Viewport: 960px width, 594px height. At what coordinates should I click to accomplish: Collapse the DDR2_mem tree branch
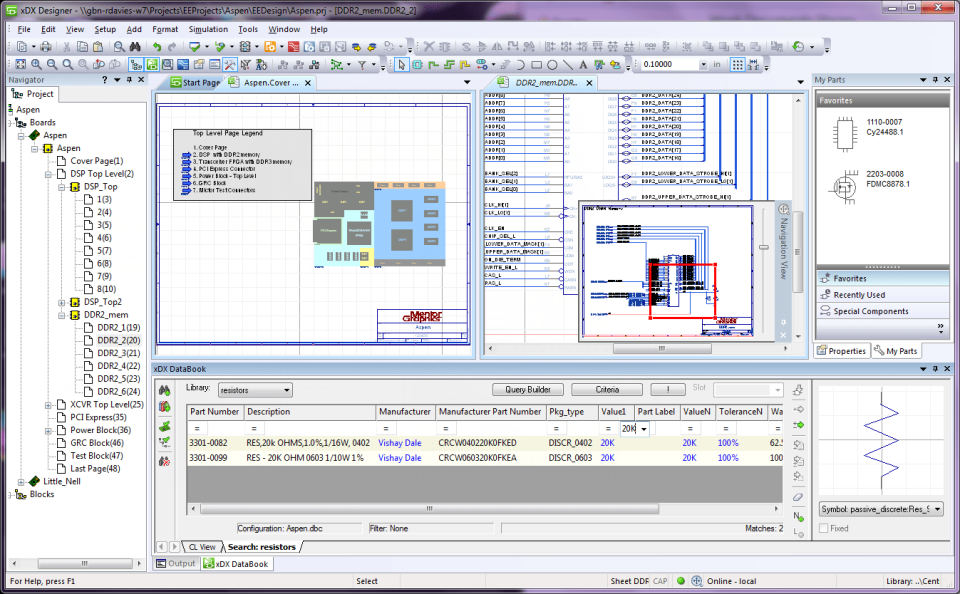pyautogui.click(x=60, y=315)
